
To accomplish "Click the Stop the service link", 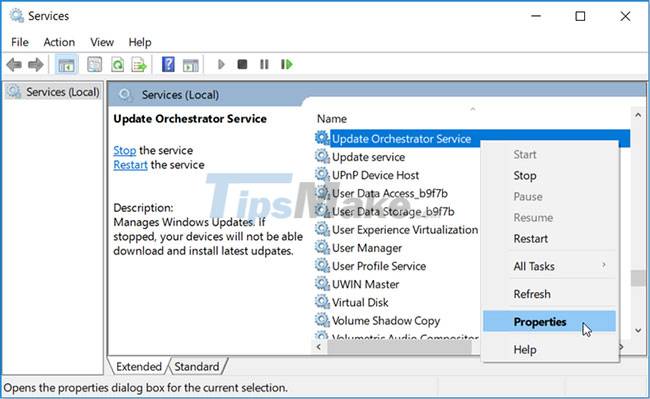I will tap(124, 150).
